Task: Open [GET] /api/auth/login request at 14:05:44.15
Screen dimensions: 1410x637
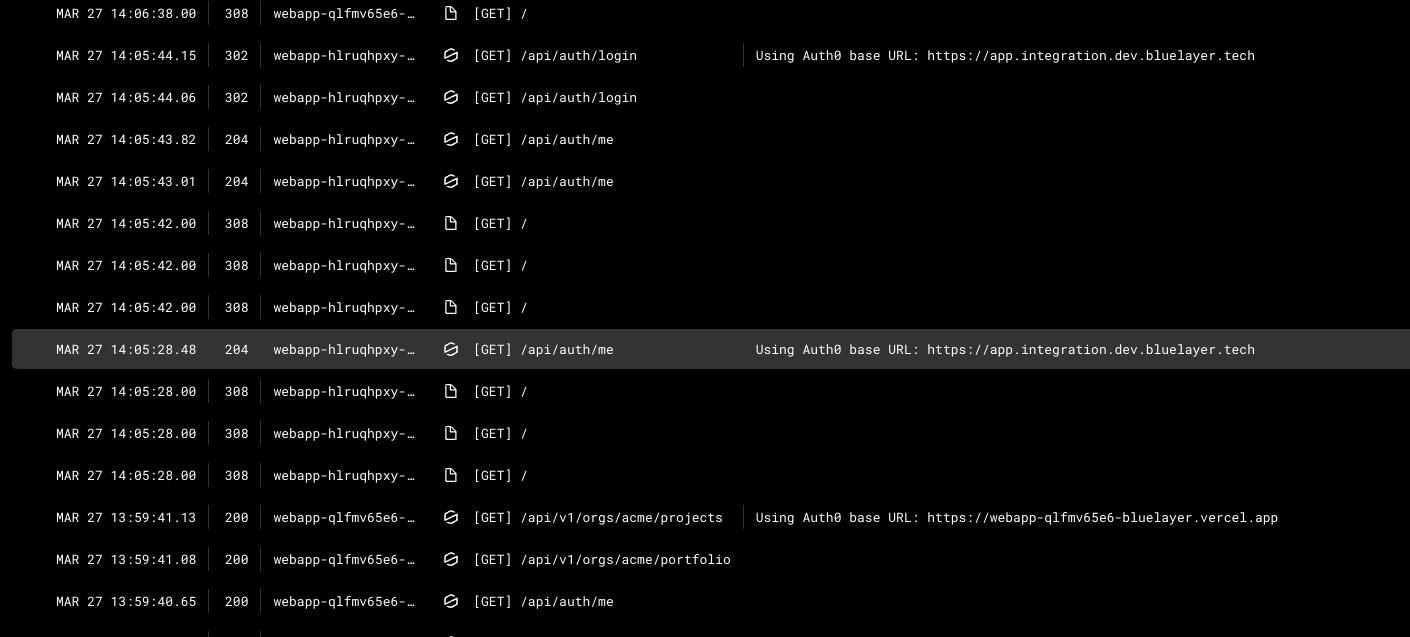Action: (555, 56)
